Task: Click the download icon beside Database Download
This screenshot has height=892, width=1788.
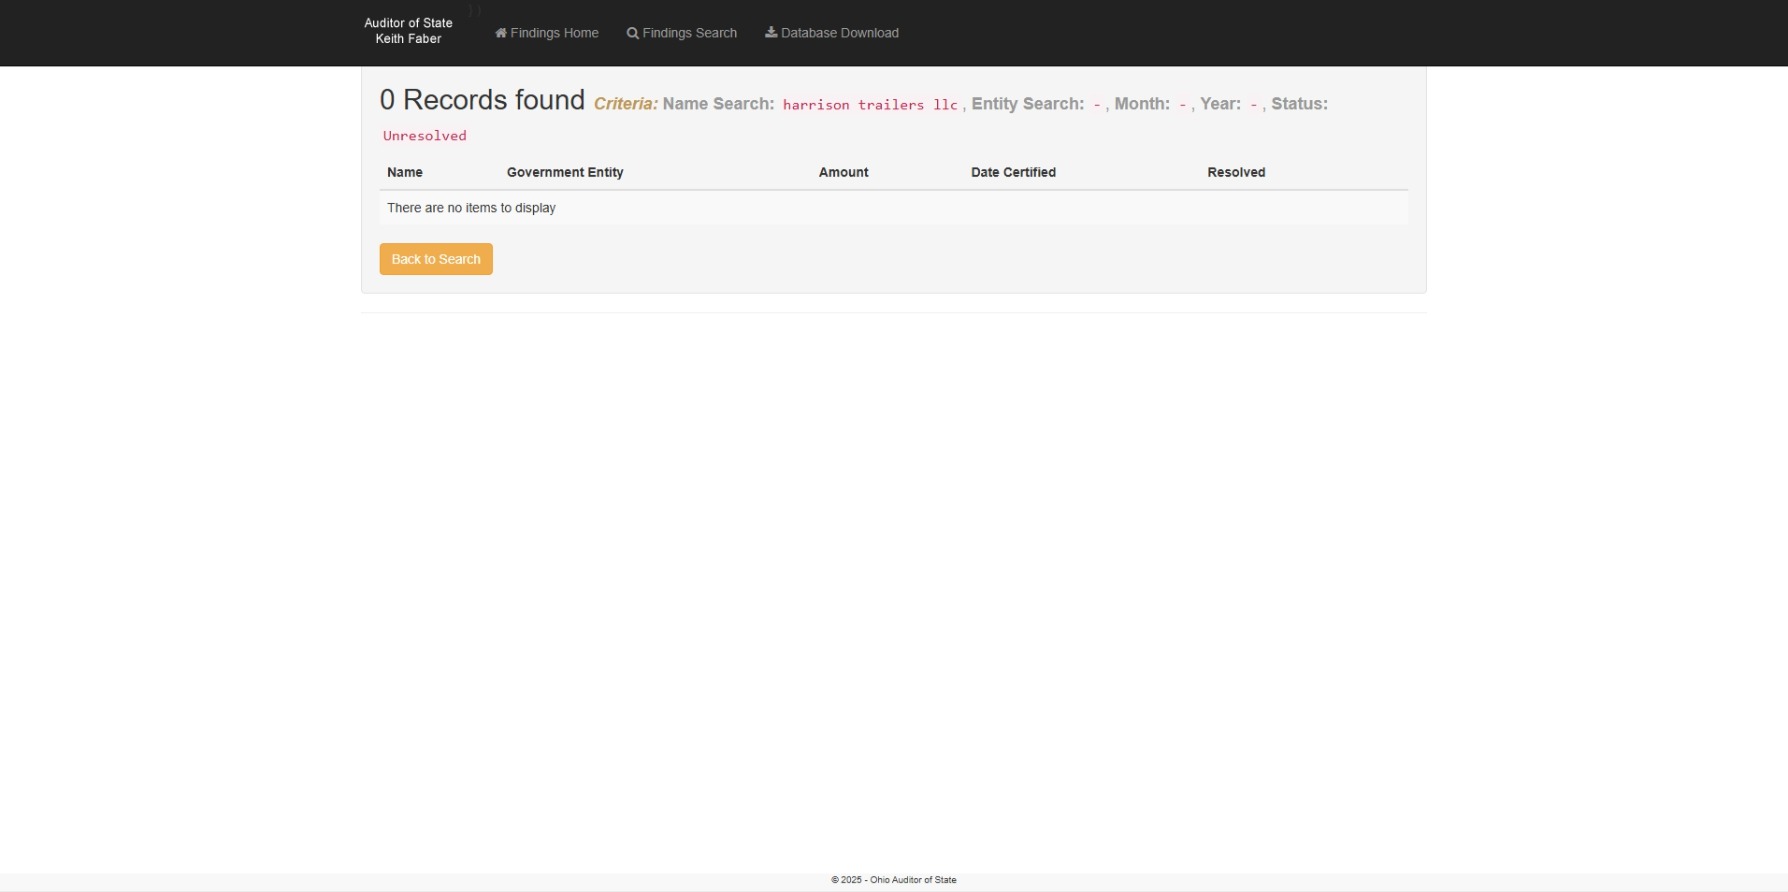Action: click(771, 33)
